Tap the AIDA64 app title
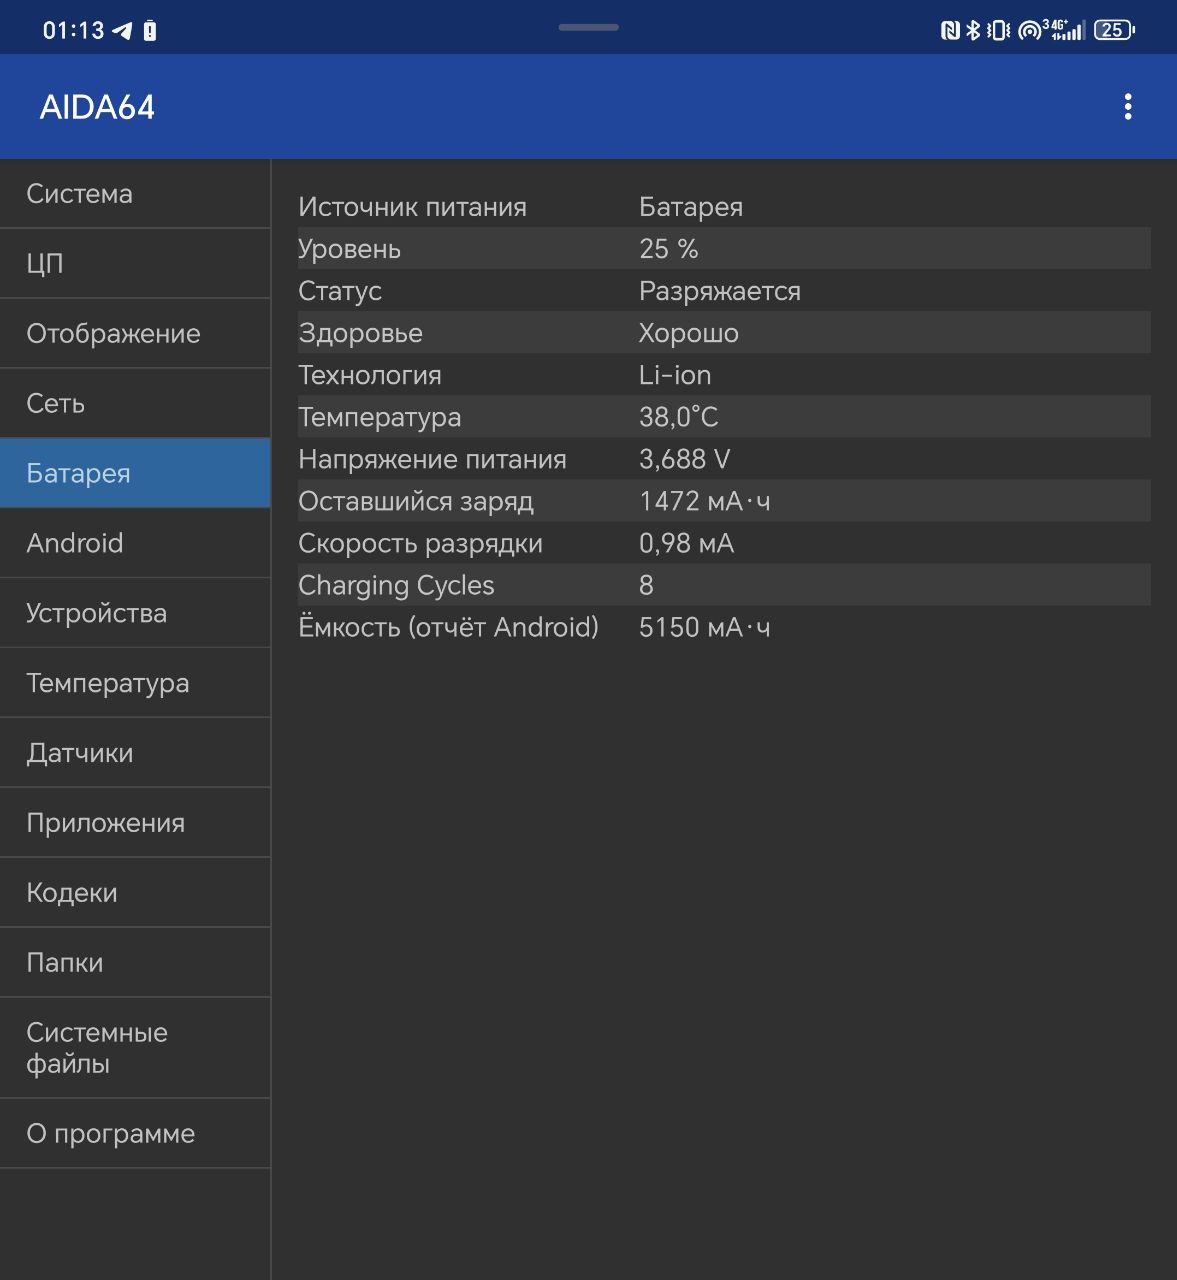1177x1280 pixels. point(97,107)
